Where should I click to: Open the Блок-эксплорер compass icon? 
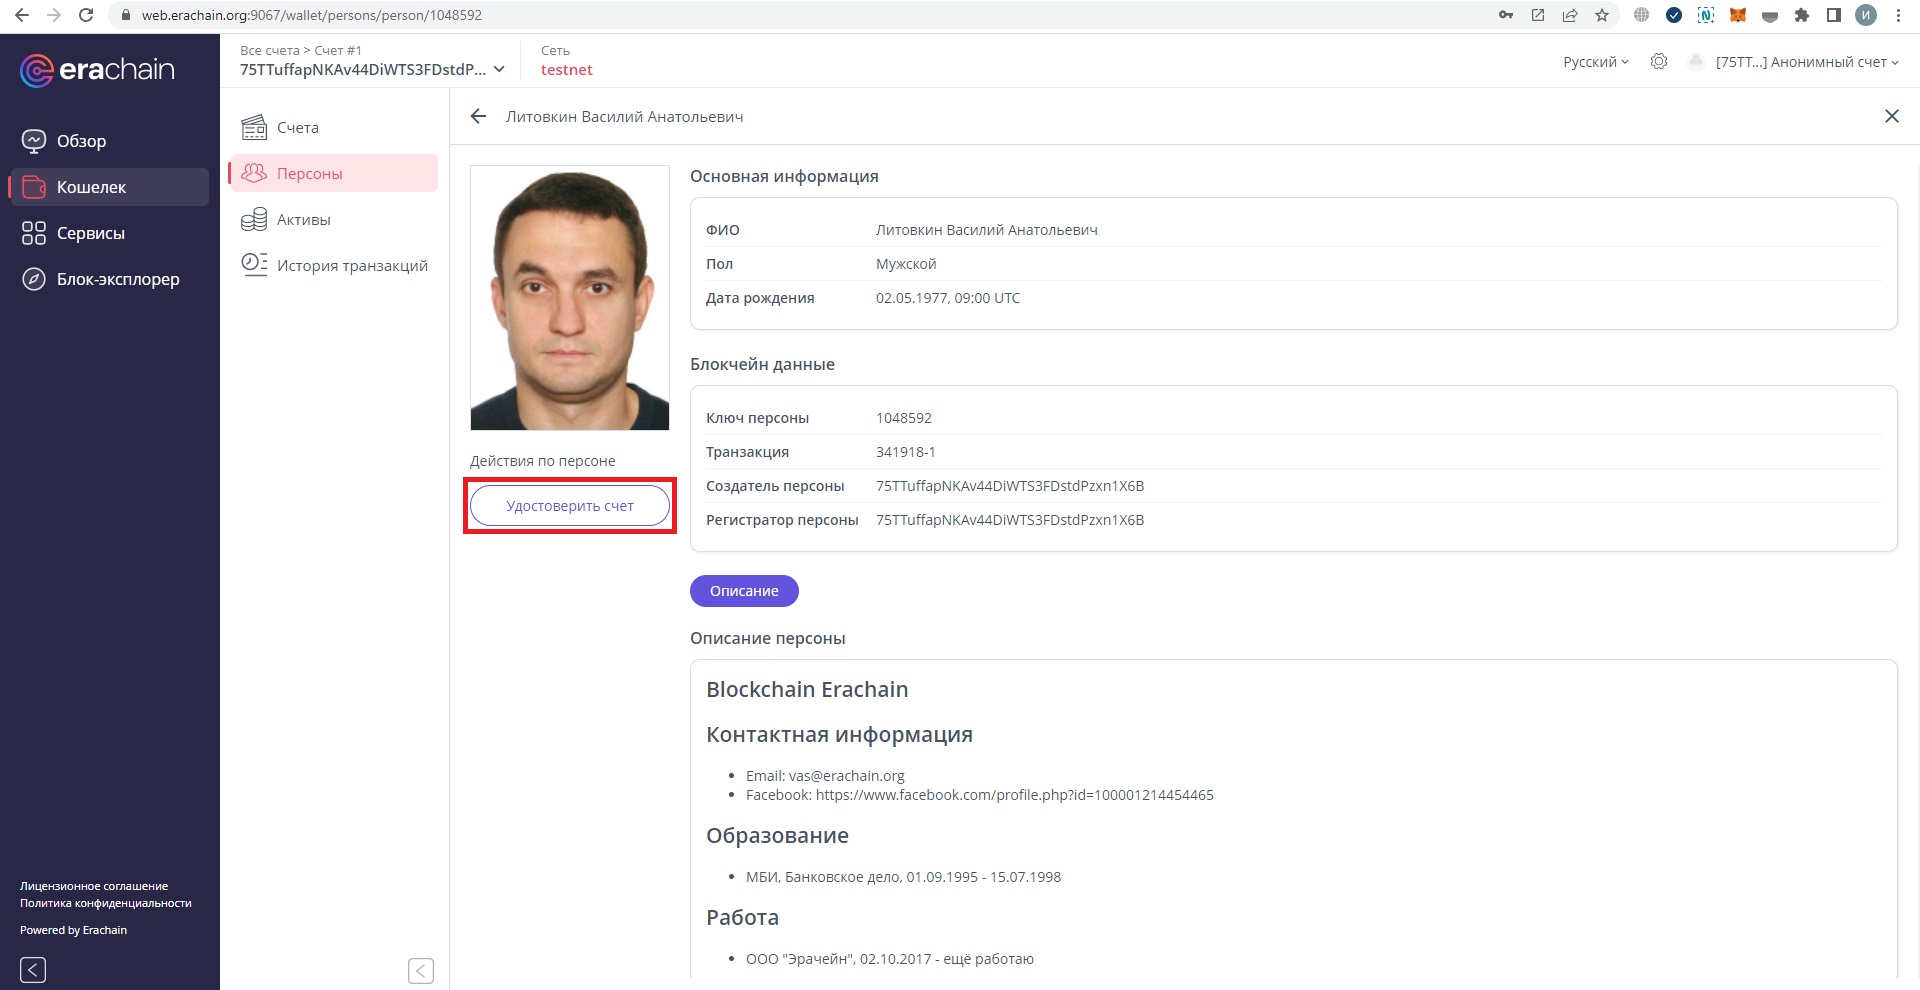(32, 279)
